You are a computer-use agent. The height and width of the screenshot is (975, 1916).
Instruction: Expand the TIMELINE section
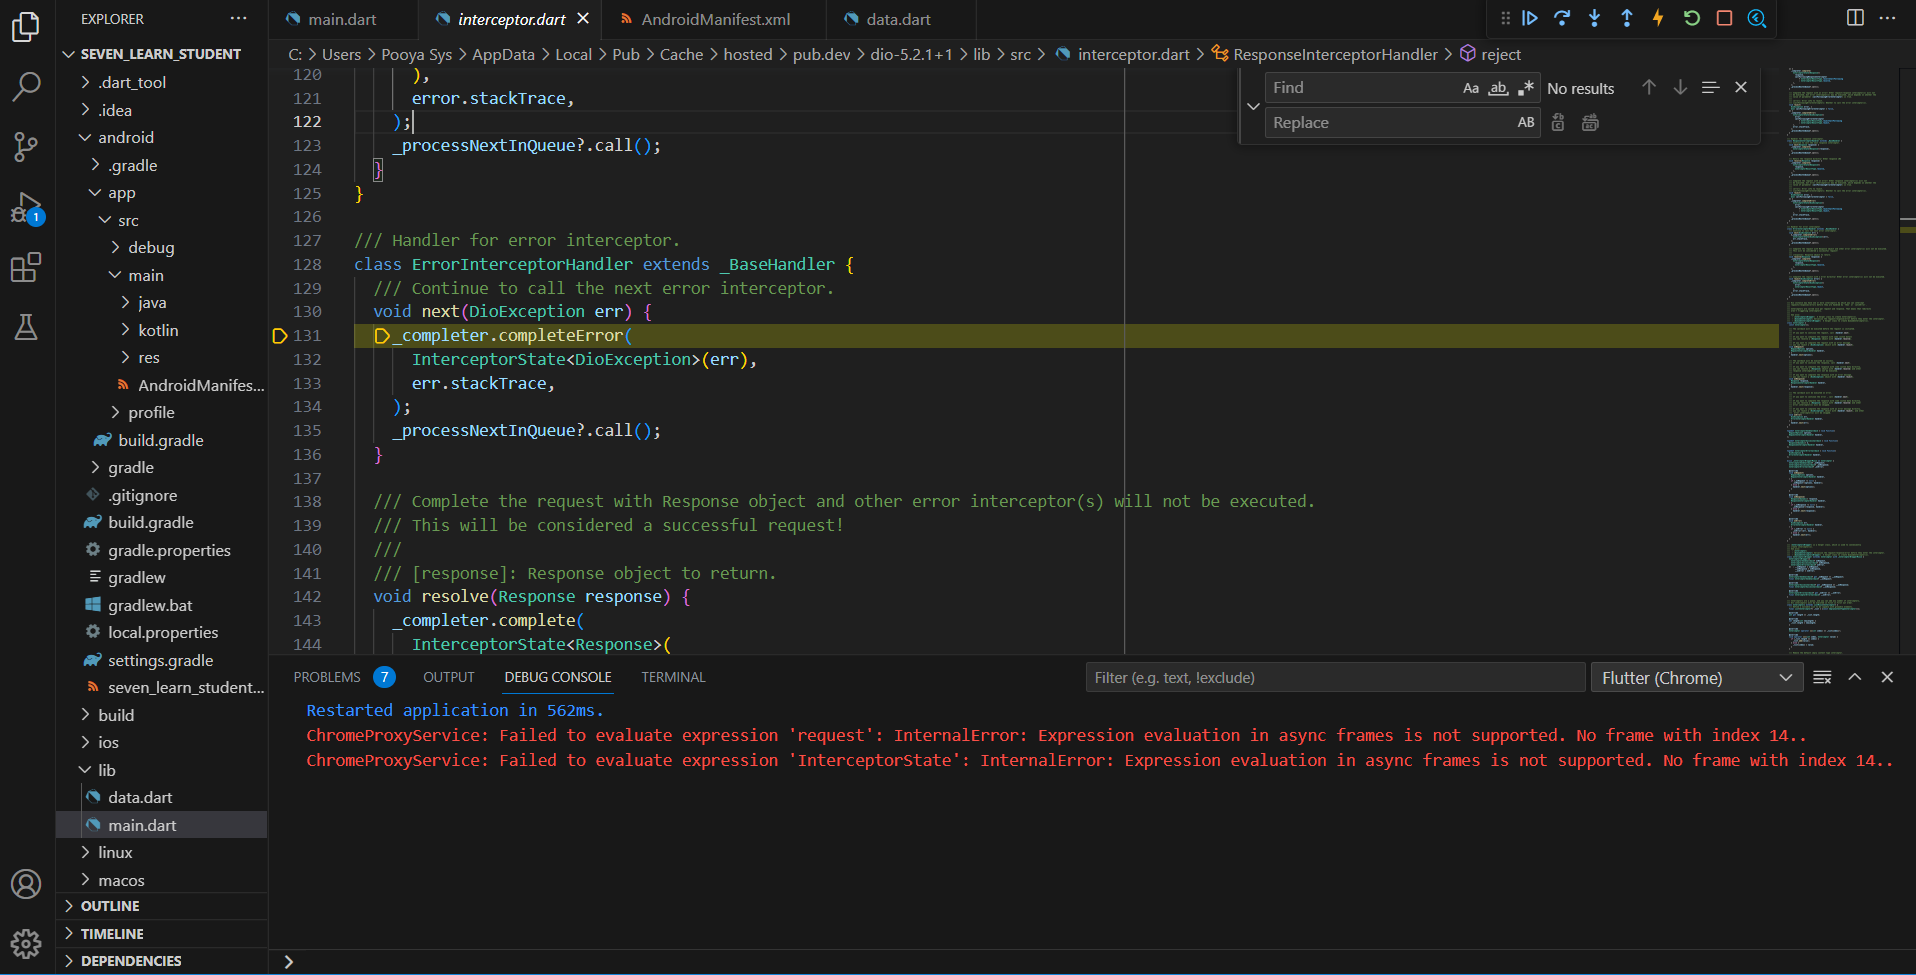pos(160,933)
